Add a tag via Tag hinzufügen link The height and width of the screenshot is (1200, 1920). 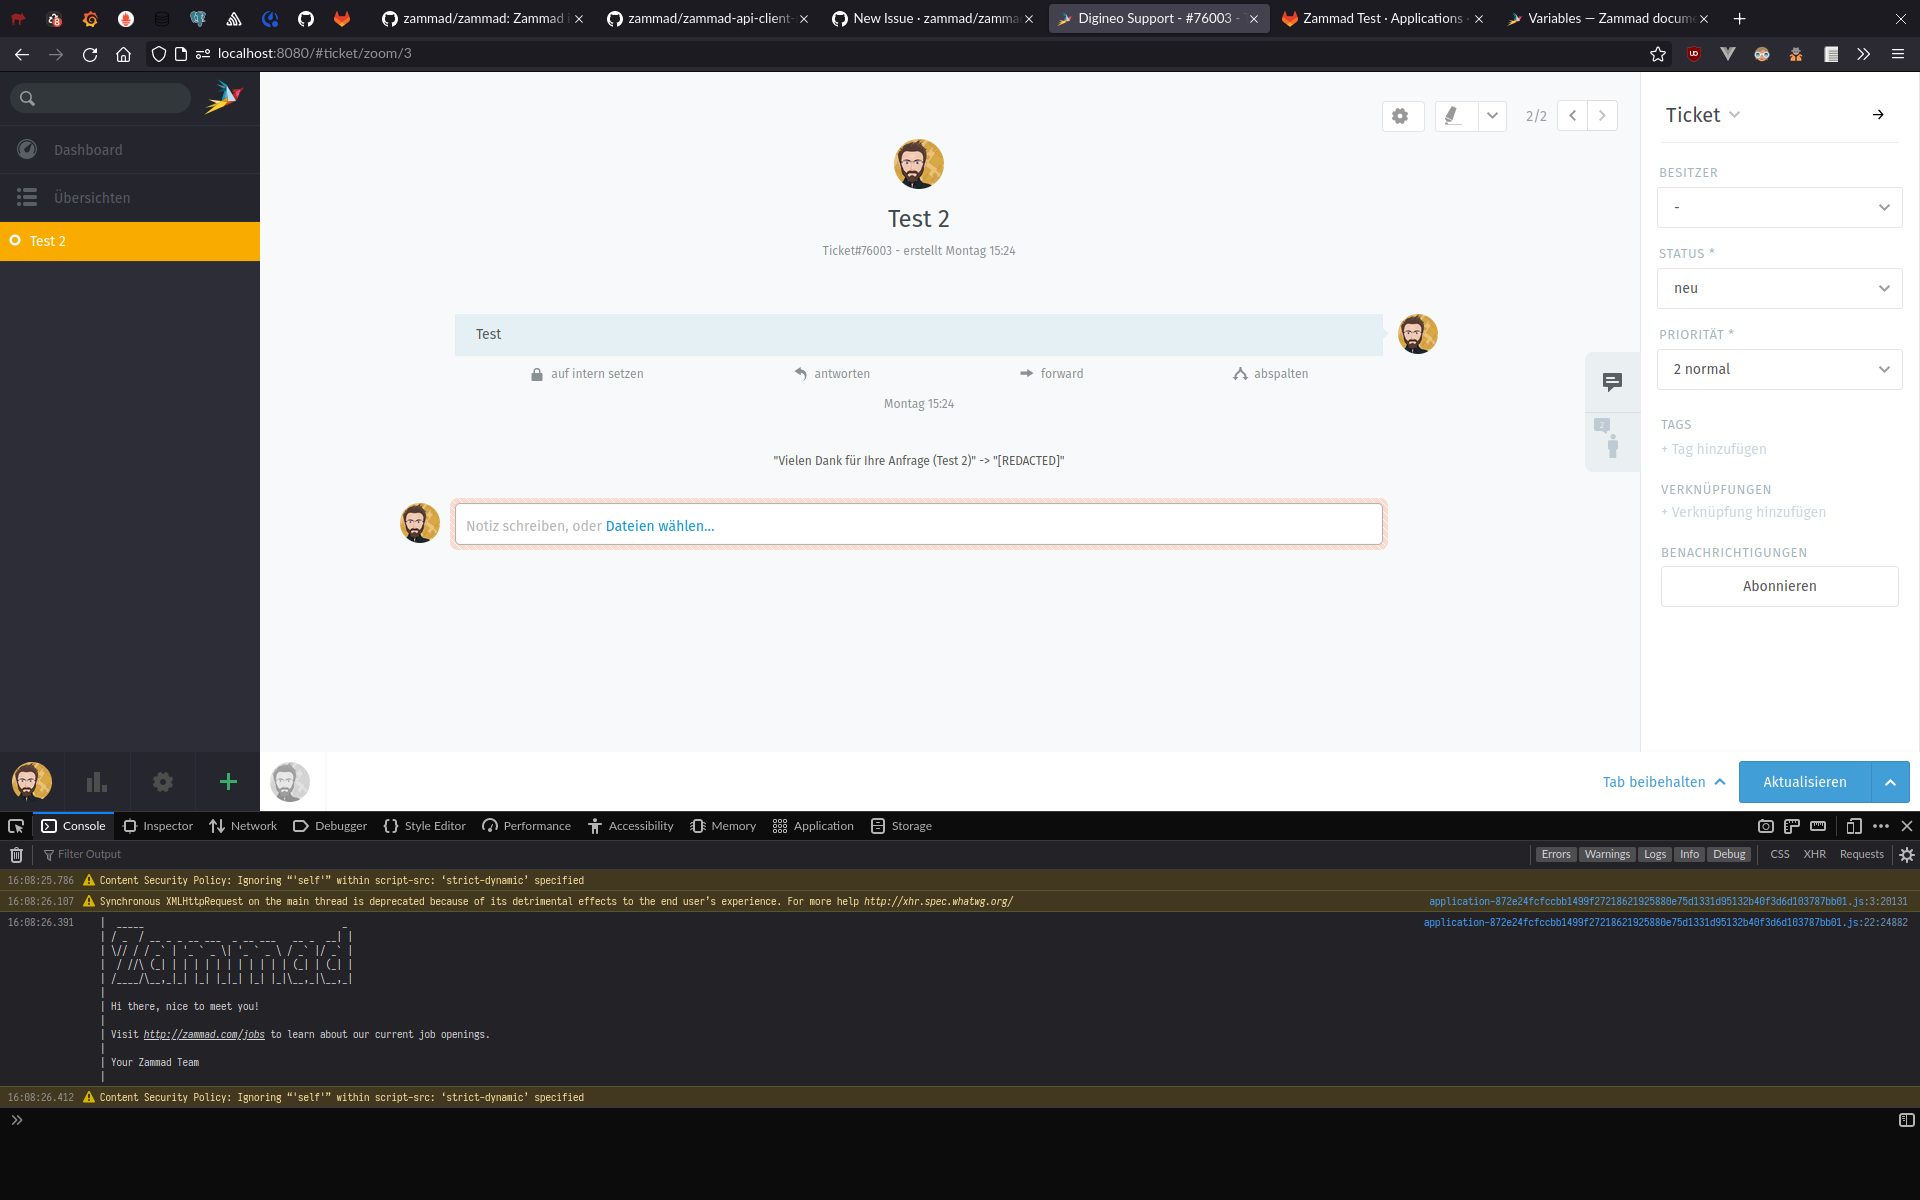[1713, 449]
